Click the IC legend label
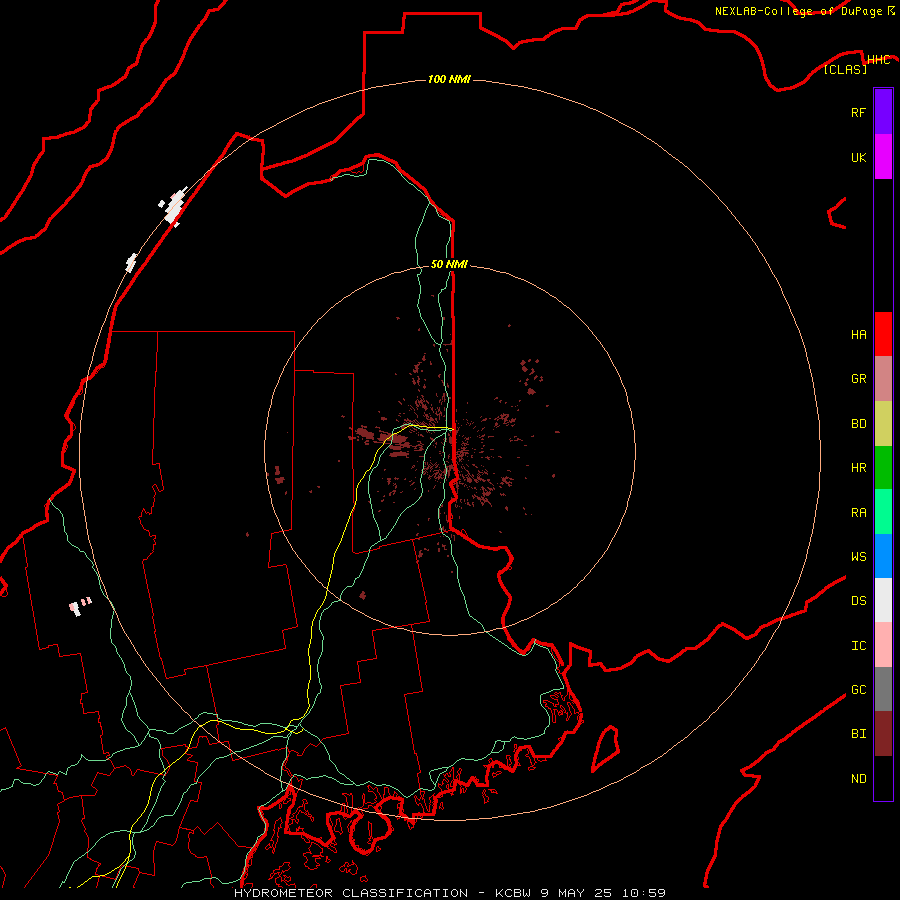 point(858,645)
